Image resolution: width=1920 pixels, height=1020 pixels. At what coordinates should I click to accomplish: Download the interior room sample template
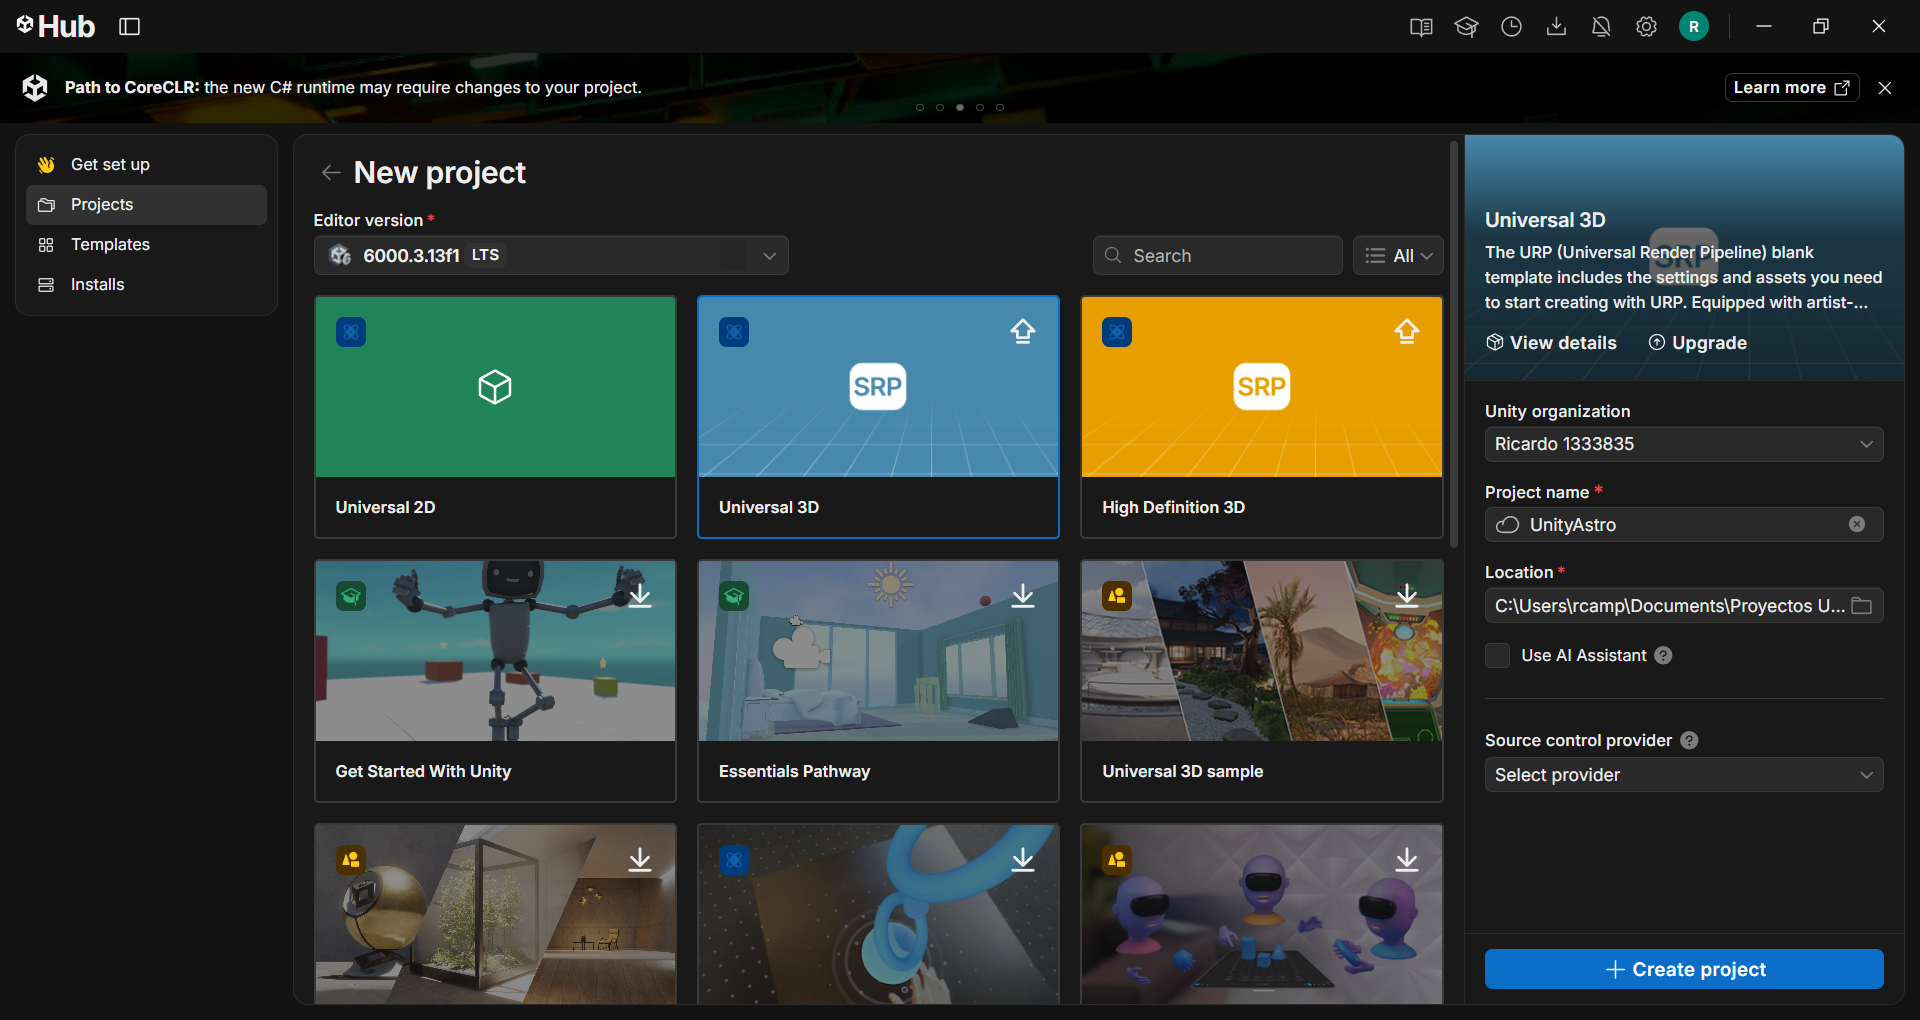pos(640,859)
